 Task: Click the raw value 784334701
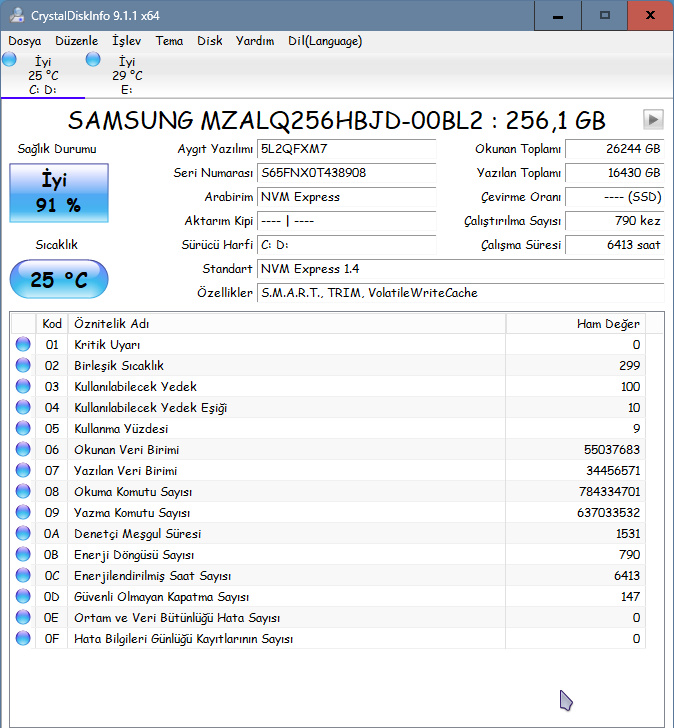coord(609,492)
